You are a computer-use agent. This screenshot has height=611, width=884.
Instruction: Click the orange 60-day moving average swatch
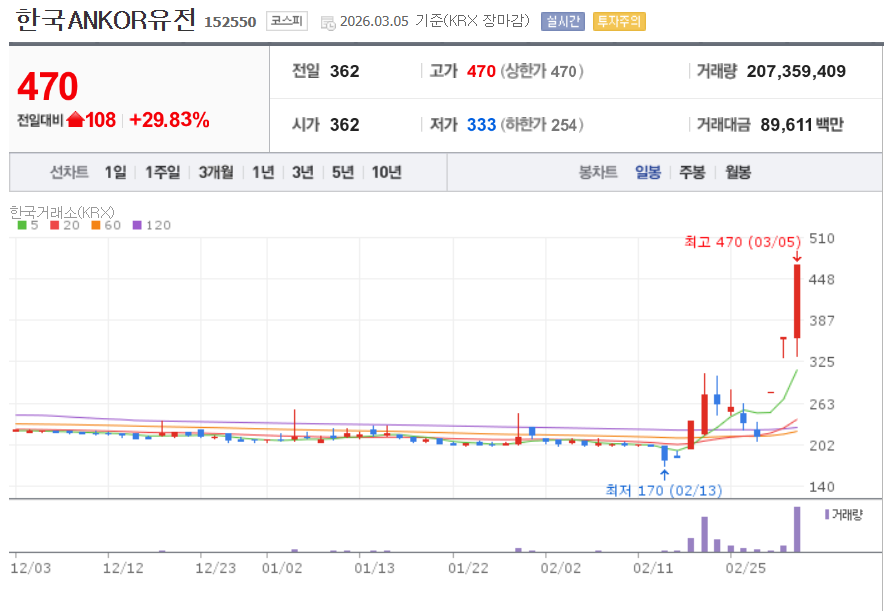pos(96,225)
